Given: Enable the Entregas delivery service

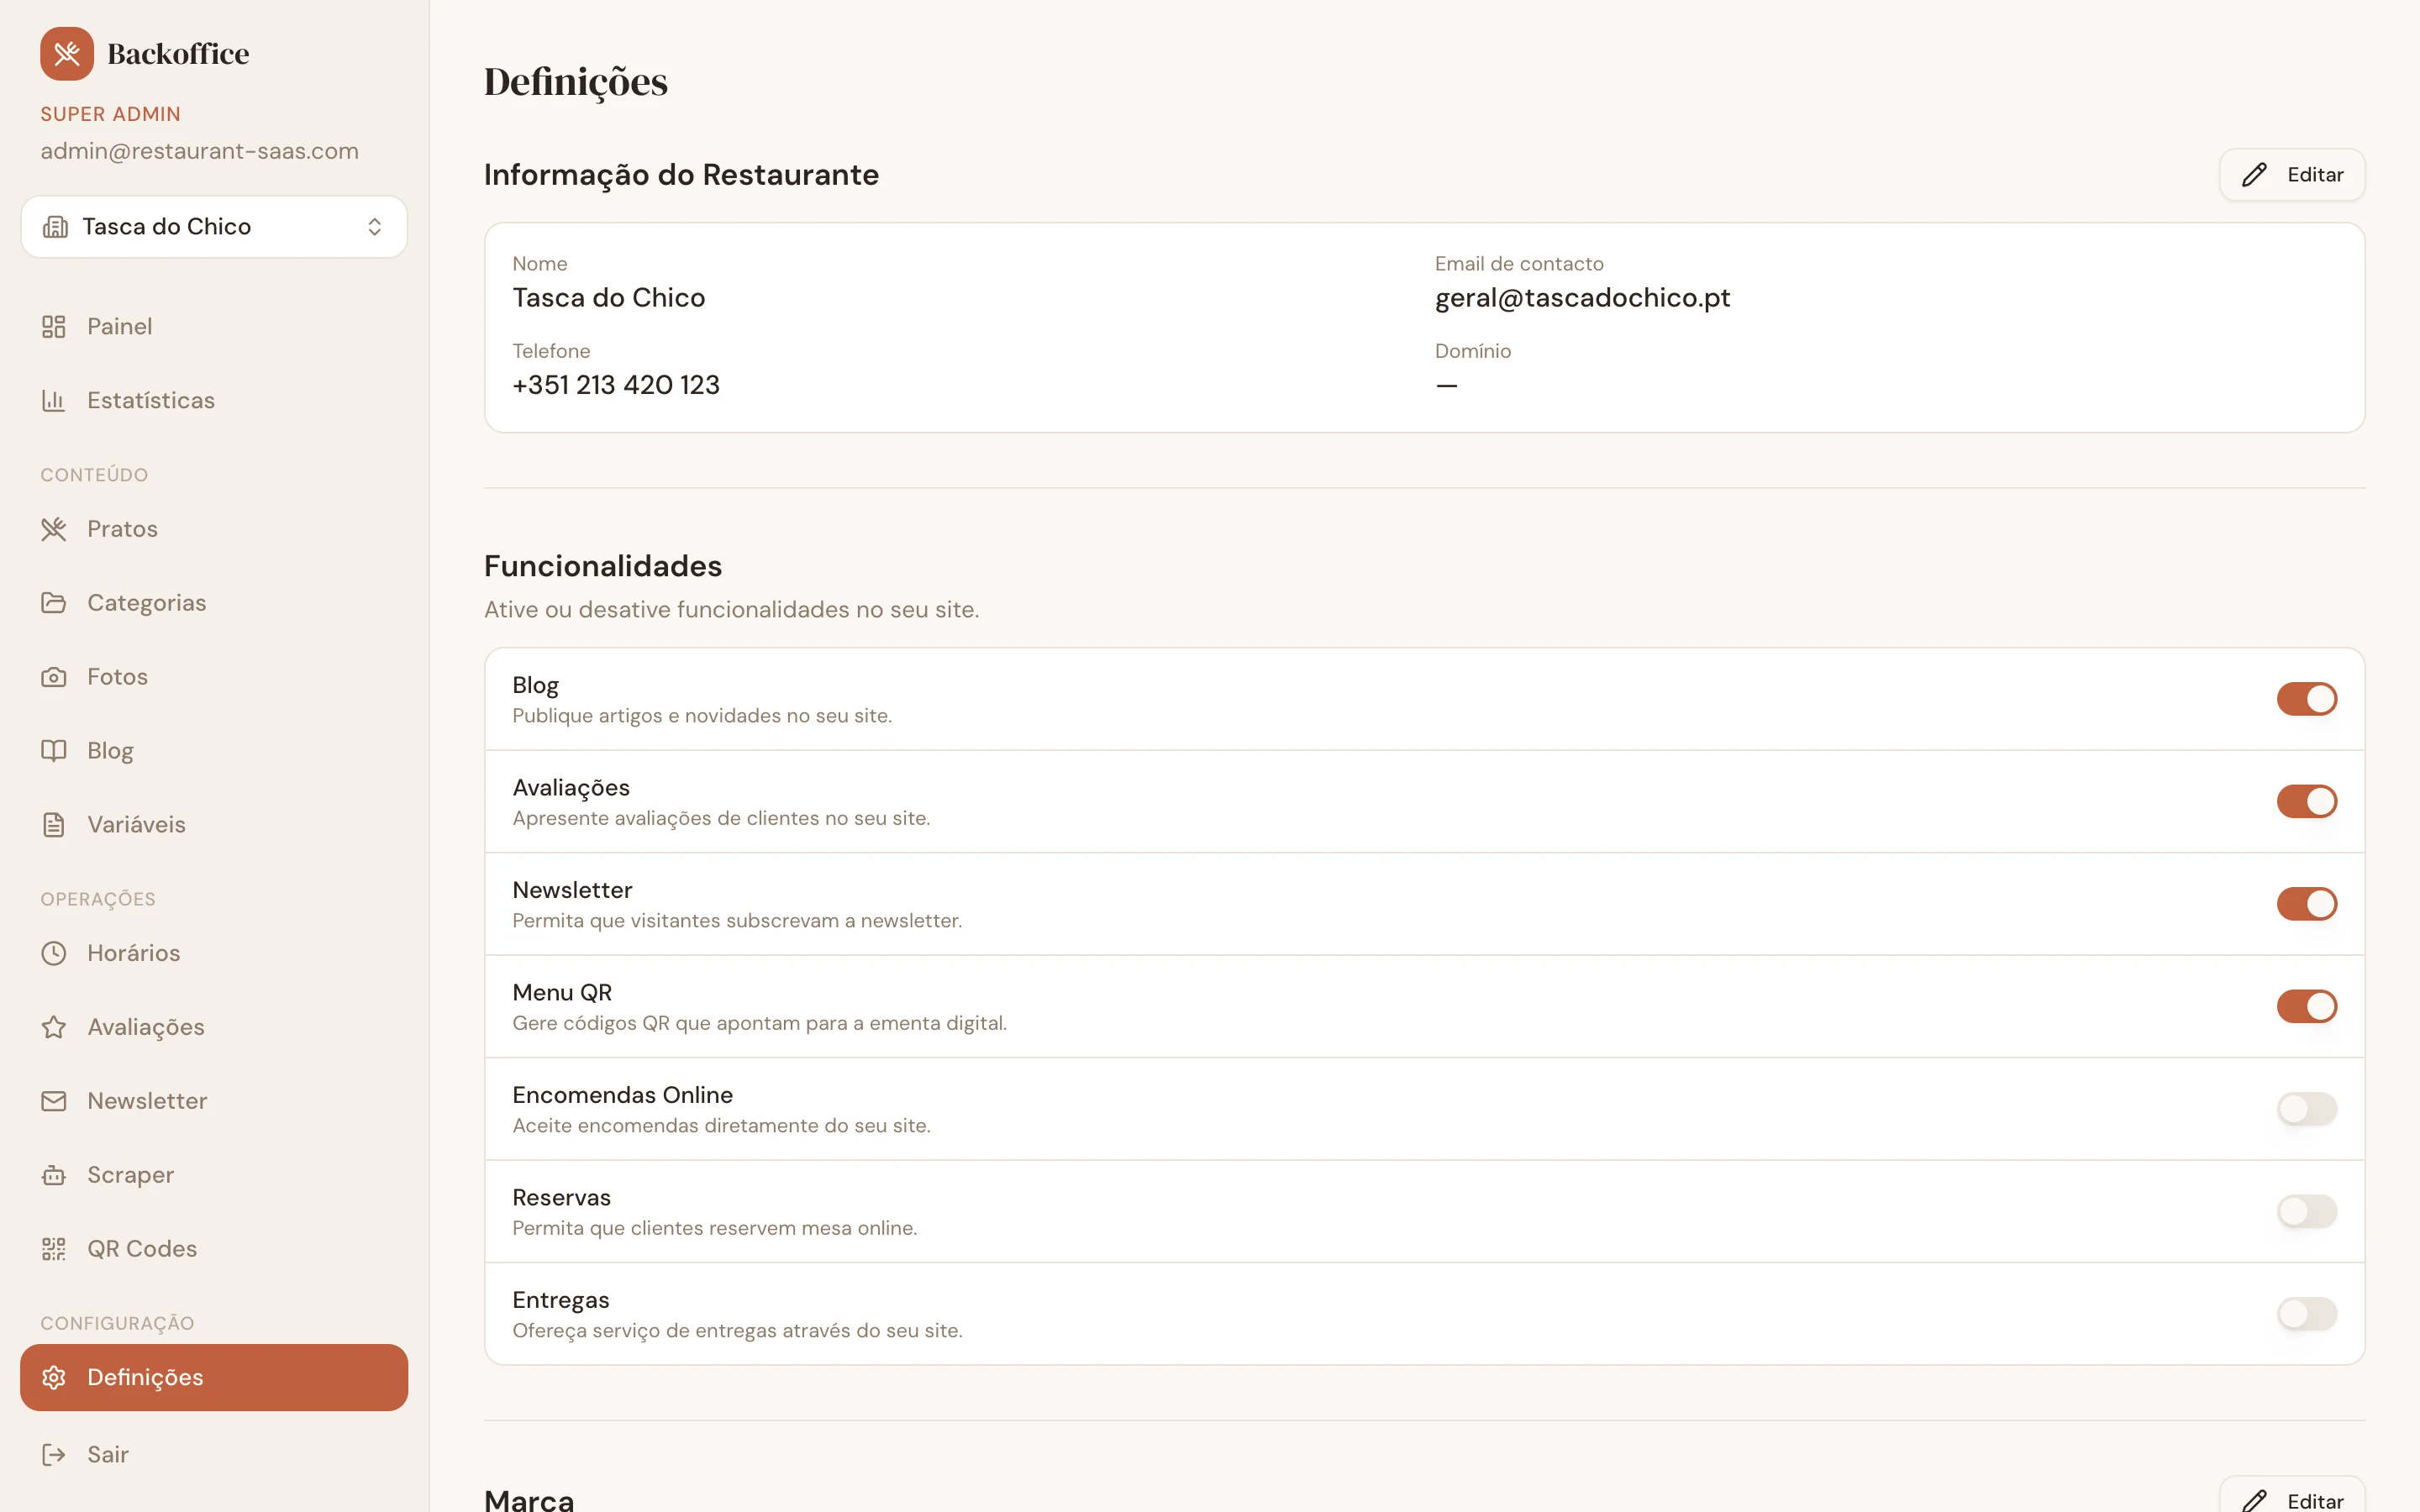Looking at the screenshot, I should pos(2307,1314).
